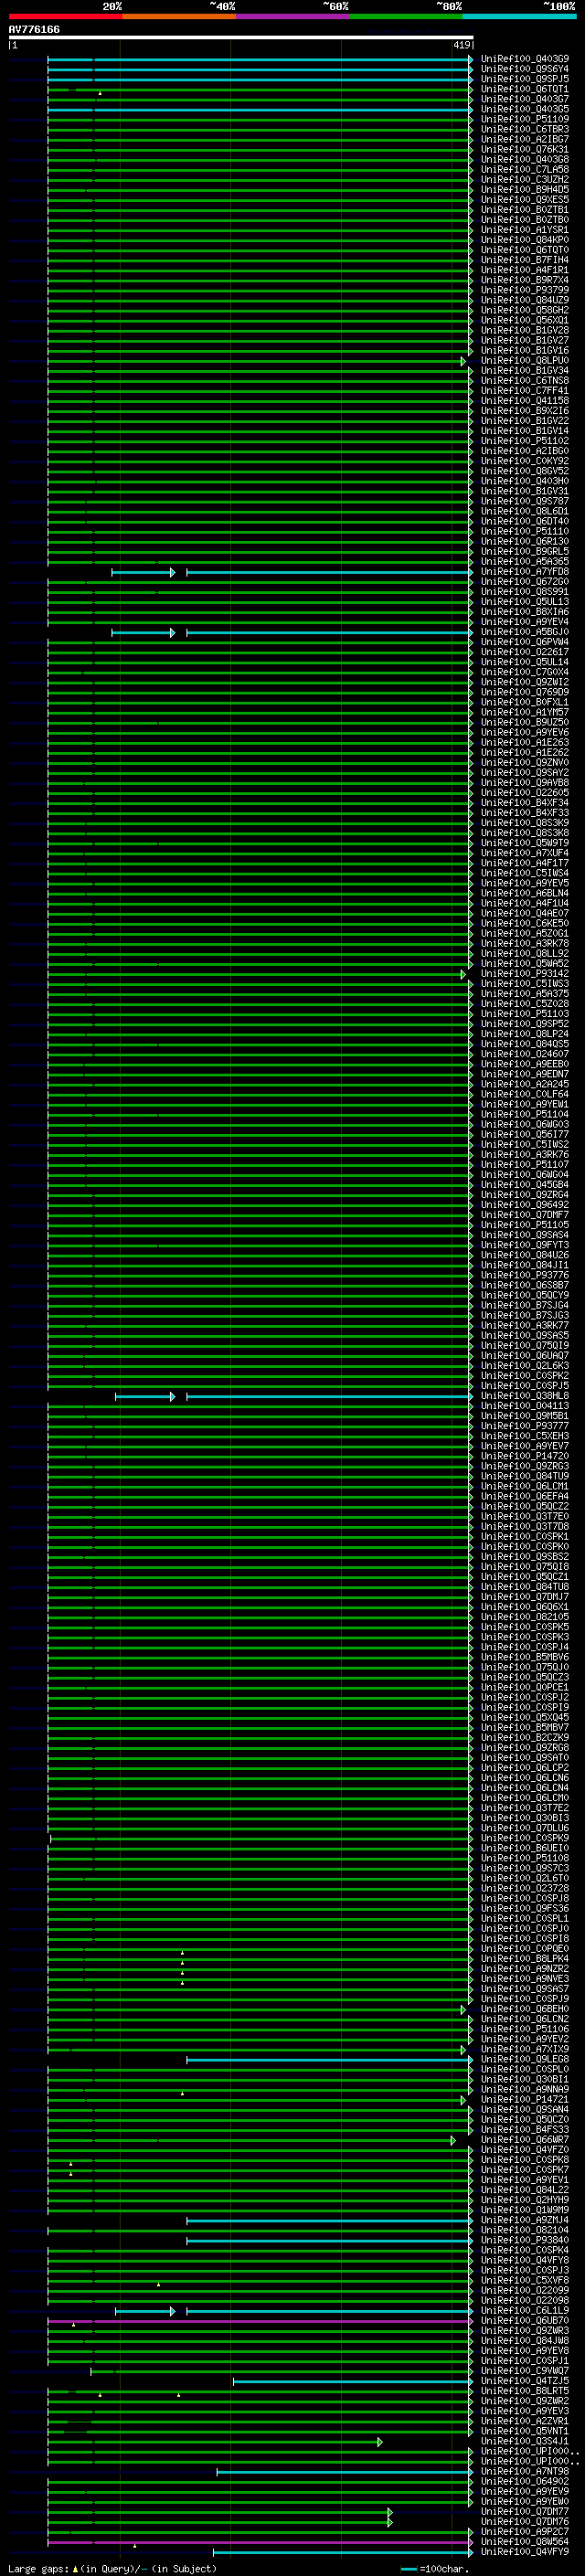The image size is (585, 2576).
Task: Click hit label UniRef100_Q4VFY9
Action: coord(525,2553)
